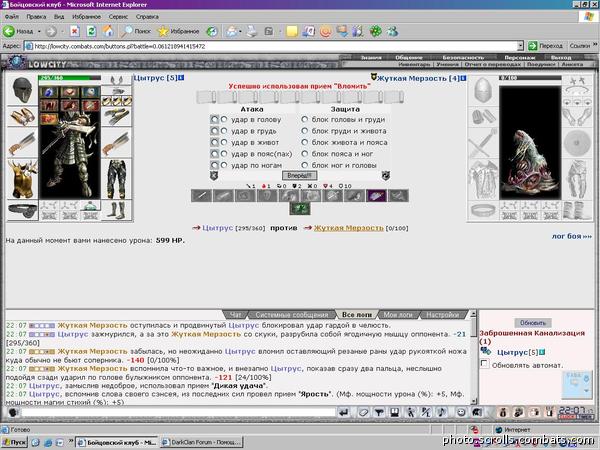Clear the chat using the eraser icon
This screenshot has width=600, height=450.
364,412
